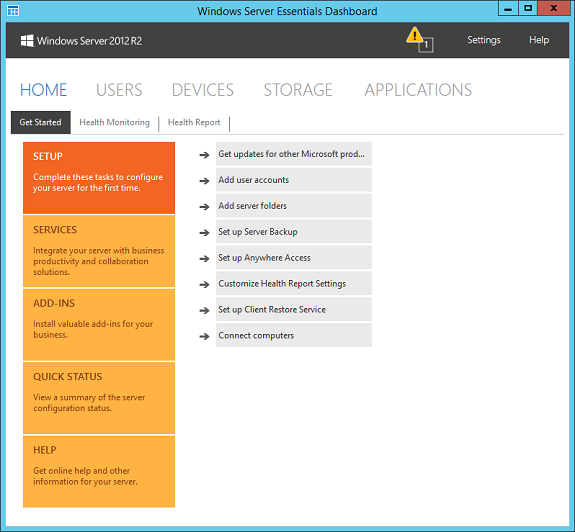Switch to the HOME section
This screenshot has height=532, width=575.
click(x=44, y=90)
